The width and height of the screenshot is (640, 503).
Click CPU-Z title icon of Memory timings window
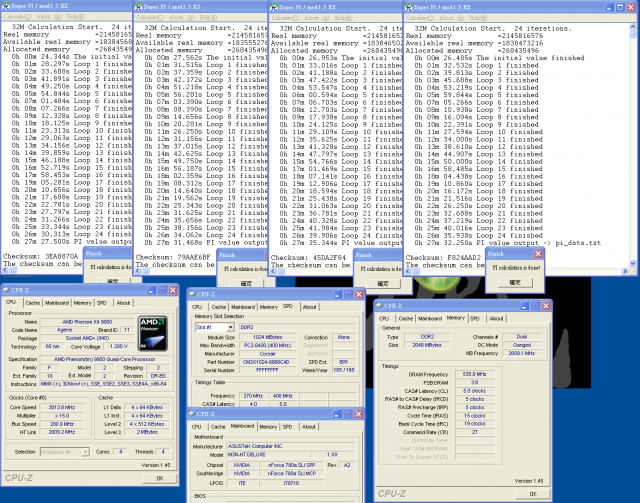(379, 306)
